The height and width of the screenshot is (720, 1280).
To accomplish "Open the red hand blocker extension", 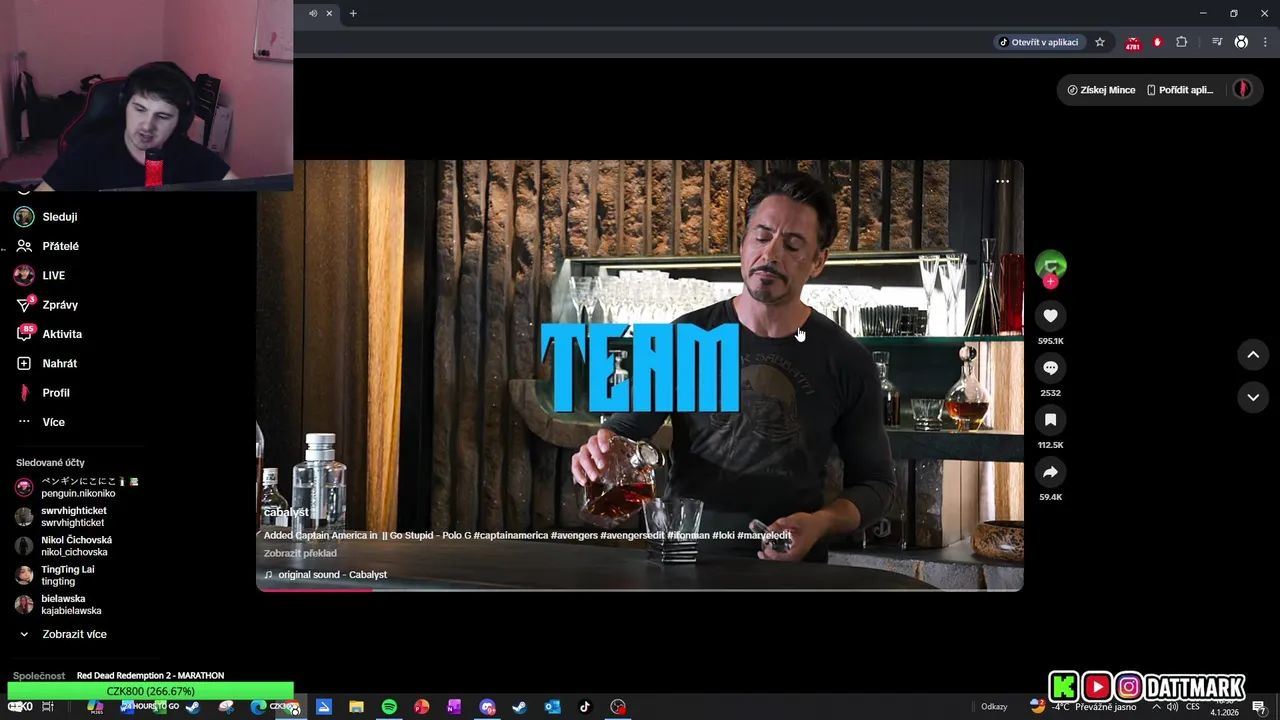I will coord(1157,42).
